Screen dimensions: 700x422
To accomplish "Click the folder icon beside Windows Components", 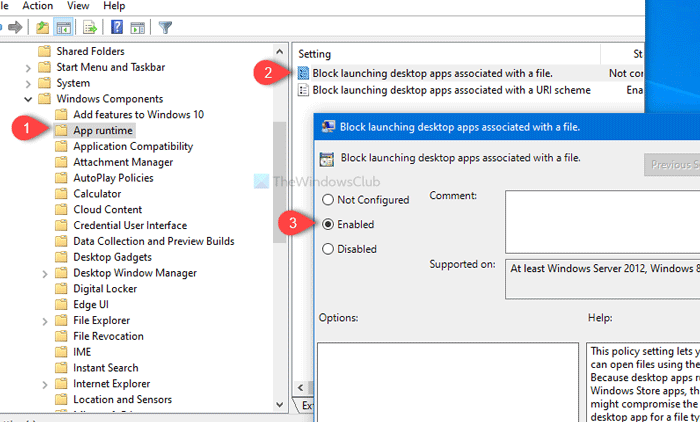I will (44, 99).
